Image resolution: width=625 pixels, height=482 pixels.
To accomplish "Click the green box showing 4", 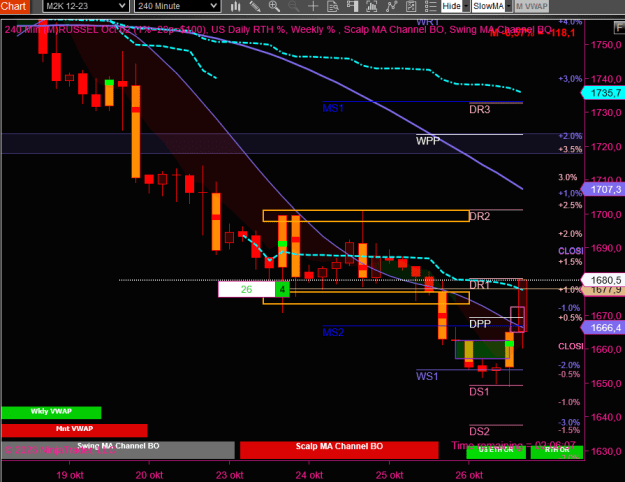I will click(282, 289).
